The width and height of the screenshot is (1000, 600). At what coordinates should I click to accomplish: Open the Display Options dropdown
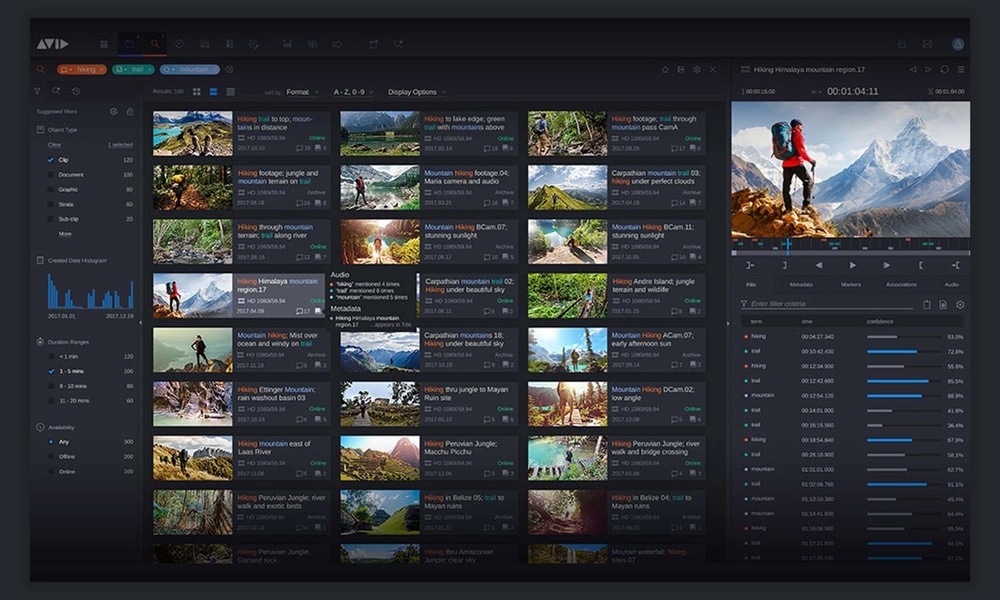pos(416,92)
